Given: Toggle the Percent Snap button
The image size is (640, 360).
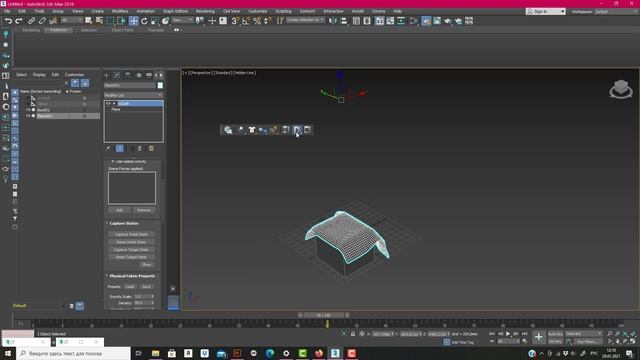Looking at the screenshot, I should tap(257, 21).
